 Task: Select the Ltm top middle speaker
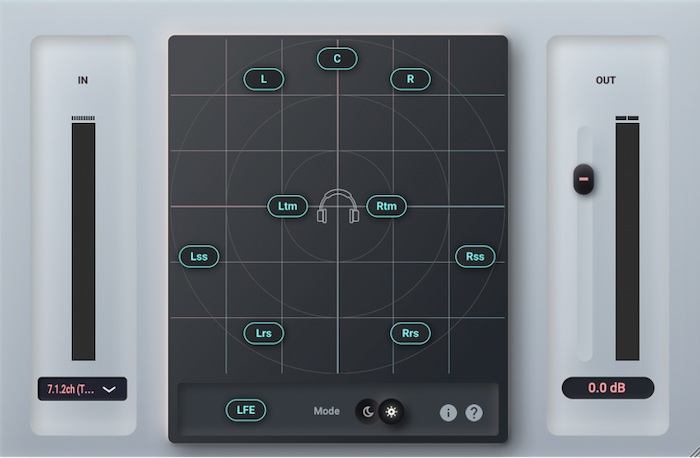288,207
